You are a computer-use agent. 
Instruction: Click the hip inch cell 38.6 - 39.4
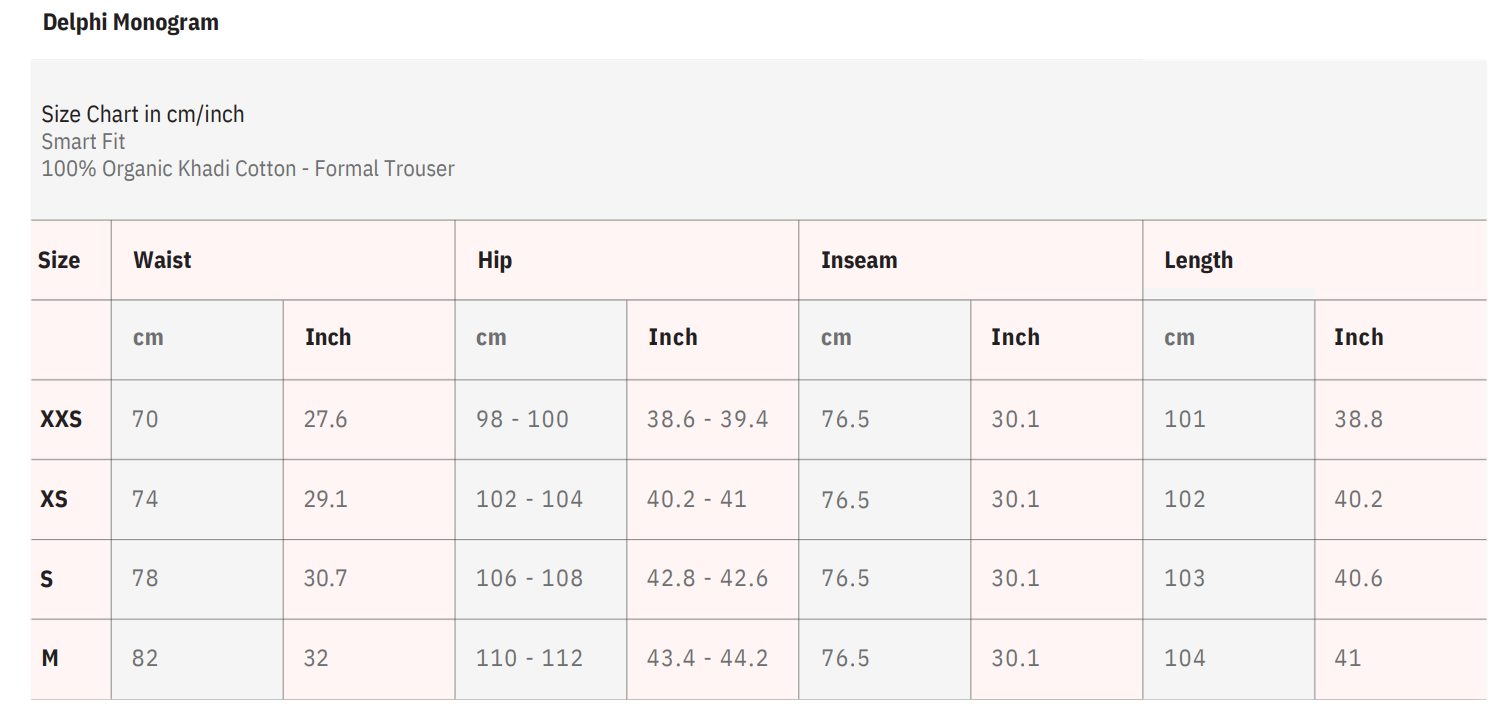707,419
